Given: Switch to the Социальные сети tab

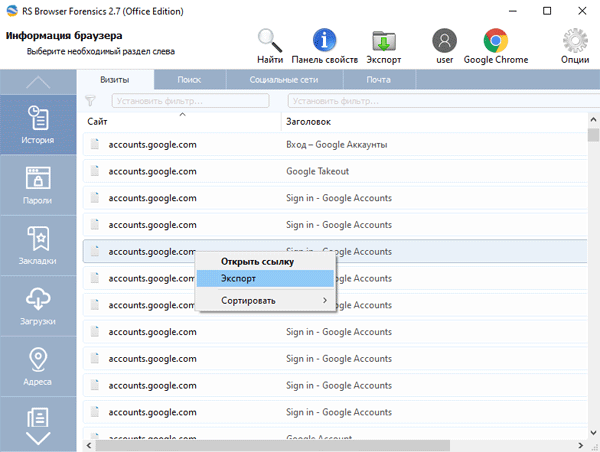Looking at the screenshot, I should [284, 80].
